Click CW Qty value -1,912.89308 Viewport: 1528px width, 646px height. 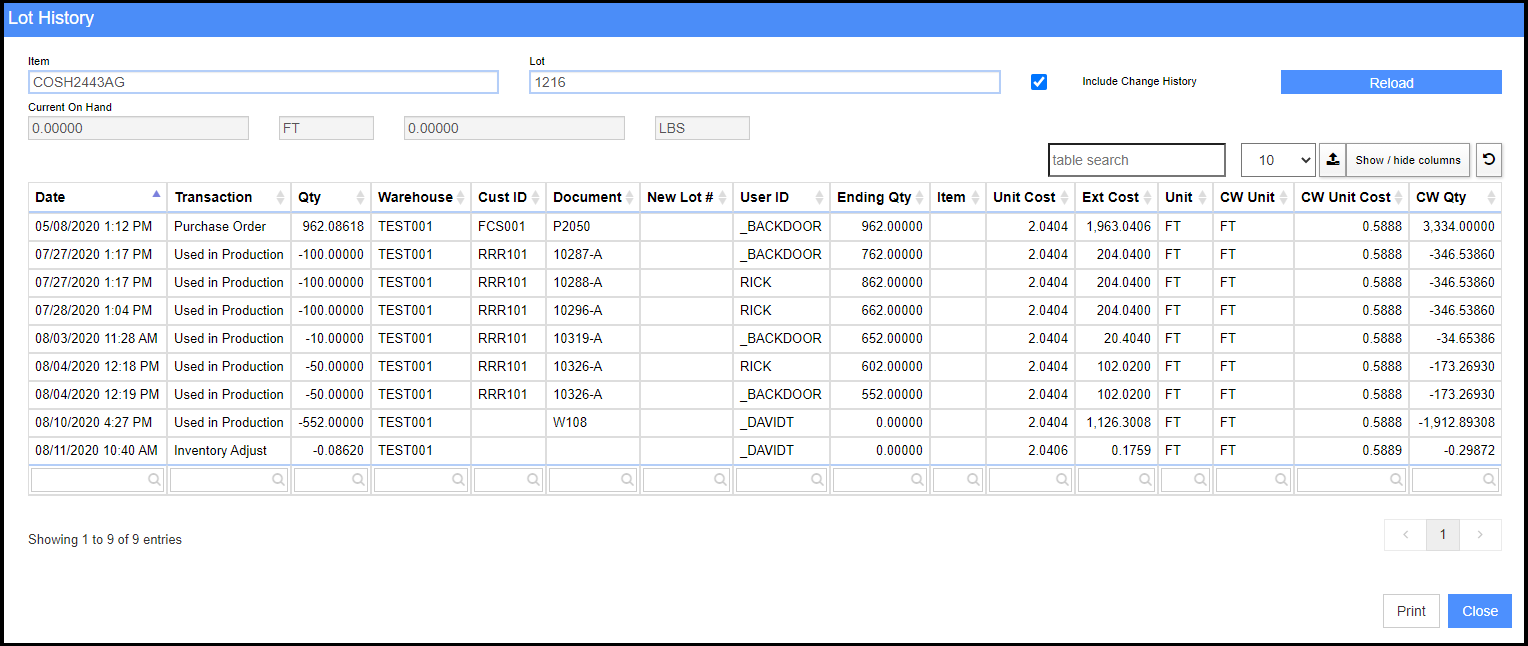click(1456, 422)
